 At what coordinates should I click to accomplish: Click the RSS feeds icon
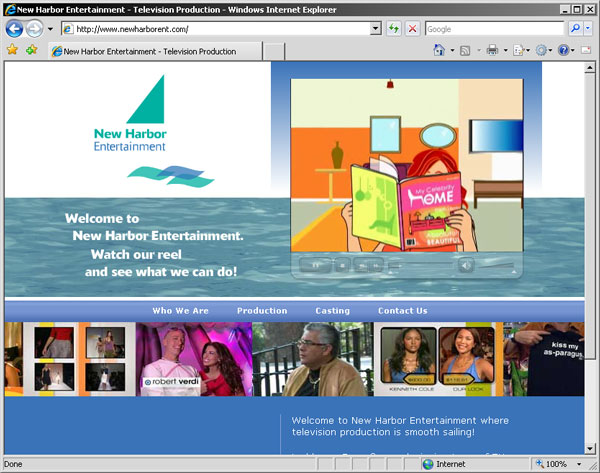coord(465,50)
